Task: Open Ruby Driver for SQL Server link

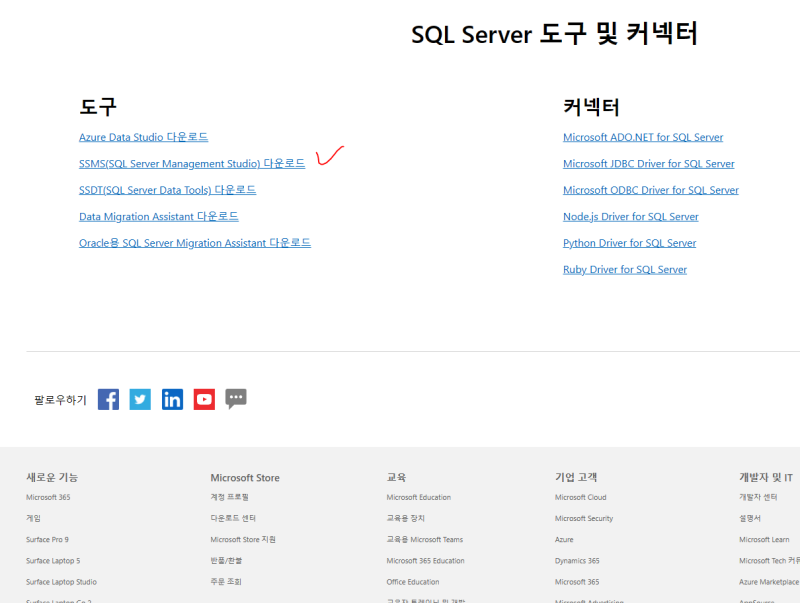Action: (x=624, y=269)
